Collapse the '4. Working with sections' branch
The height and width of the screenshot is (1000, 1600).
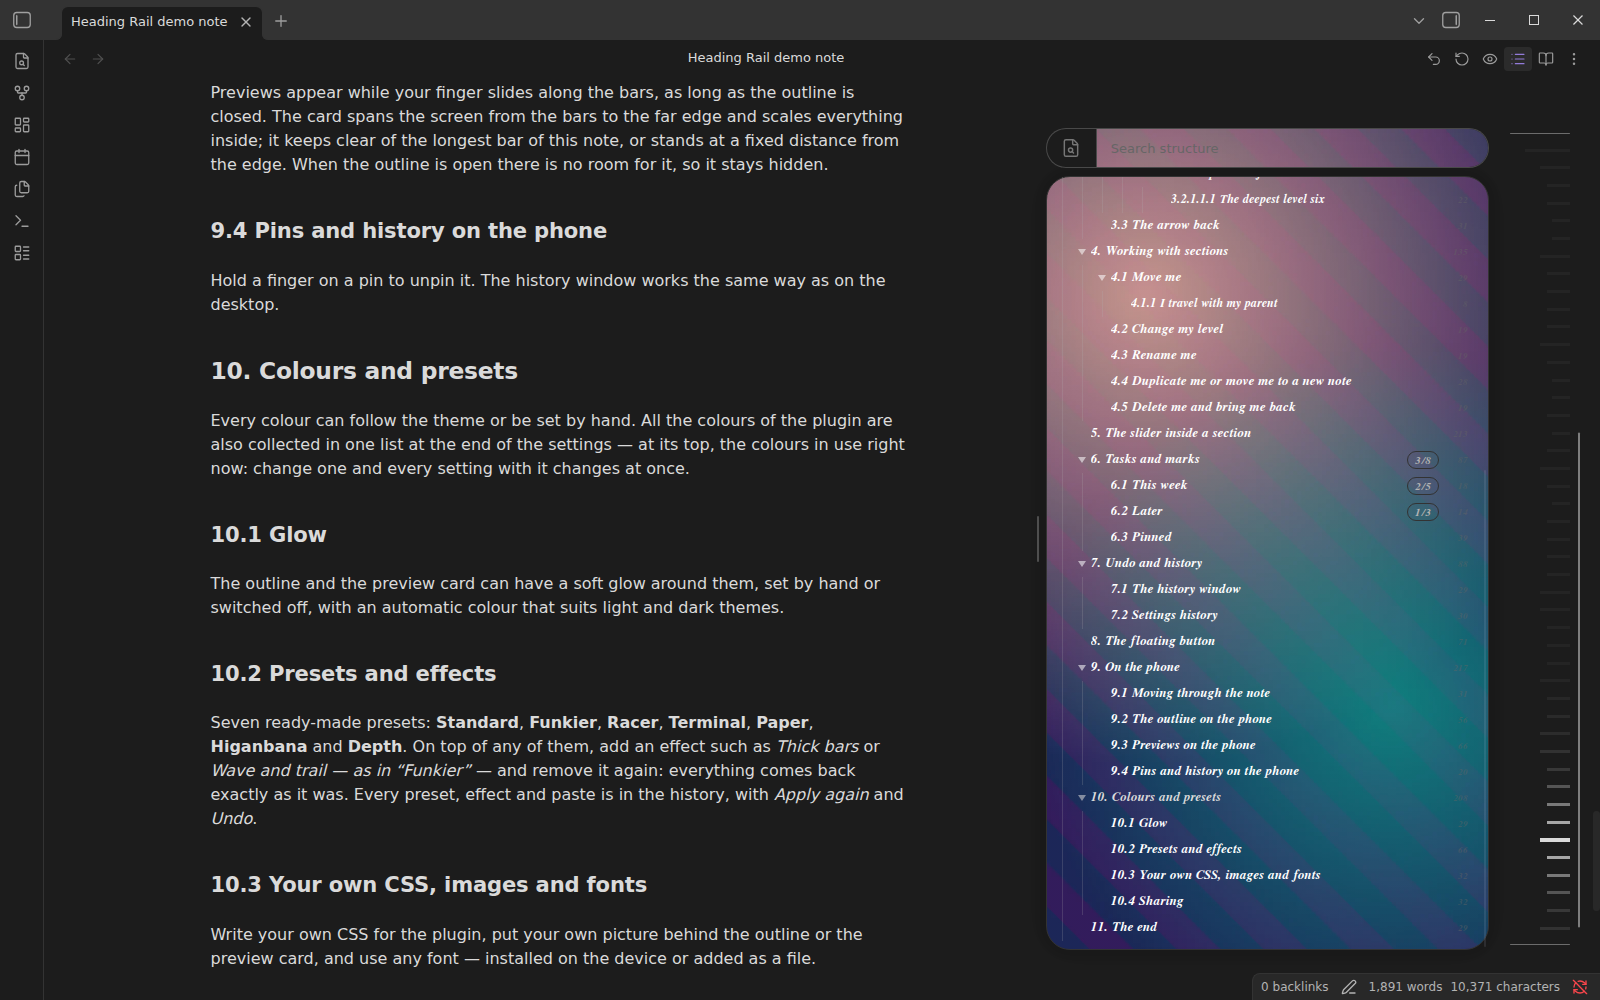tap(1082, 251)
